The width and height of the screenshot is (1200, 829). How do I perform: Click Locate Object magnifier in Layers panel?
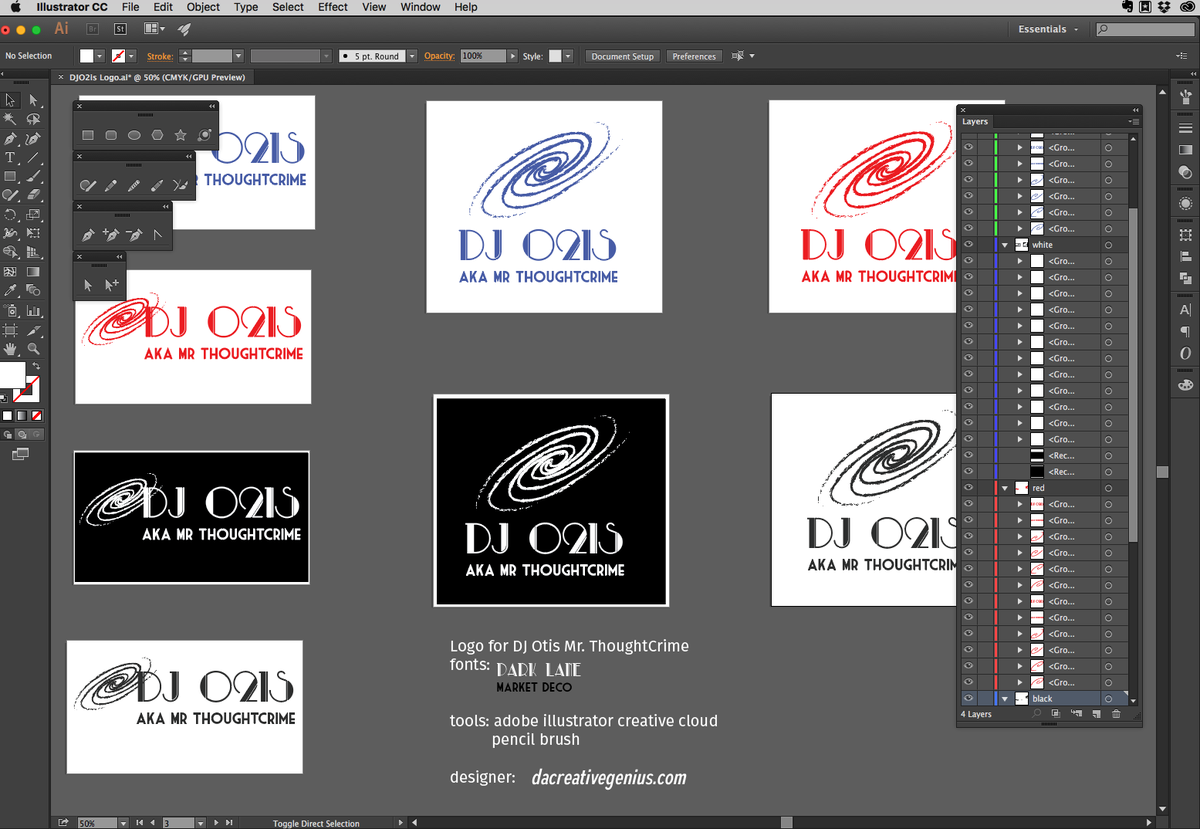coord(1037,714)
